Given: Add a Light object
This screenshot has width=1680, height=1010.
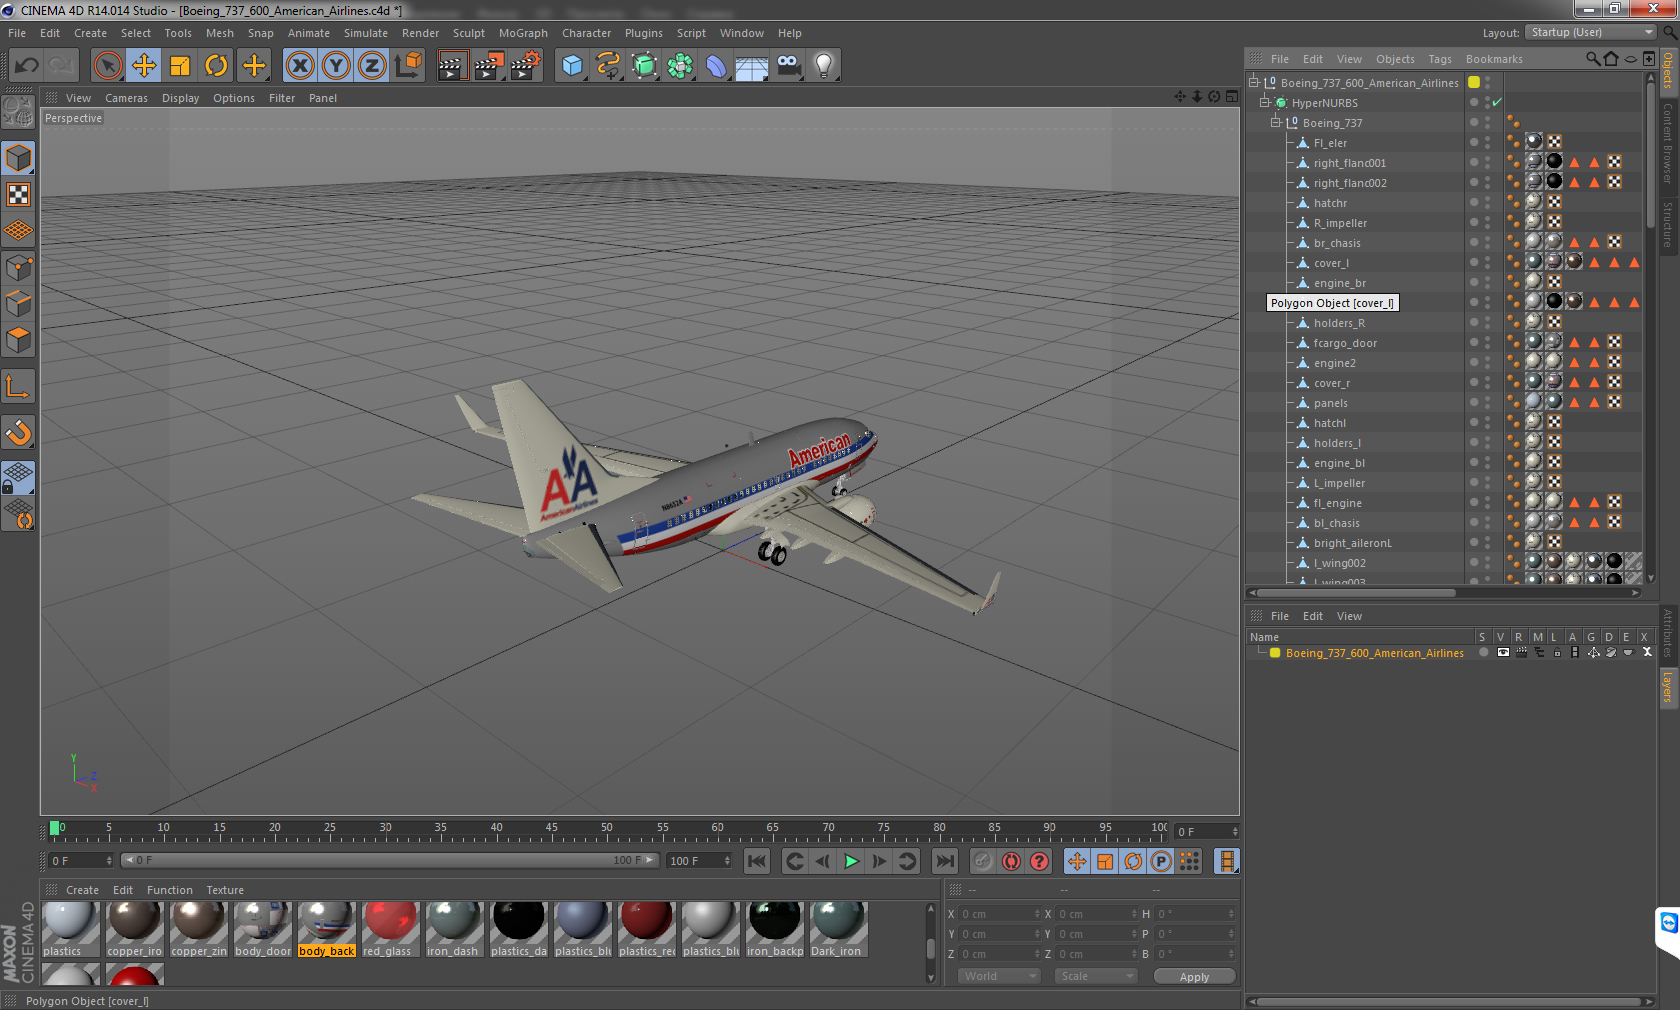Looking at the screenshot, I should (824, 66).
